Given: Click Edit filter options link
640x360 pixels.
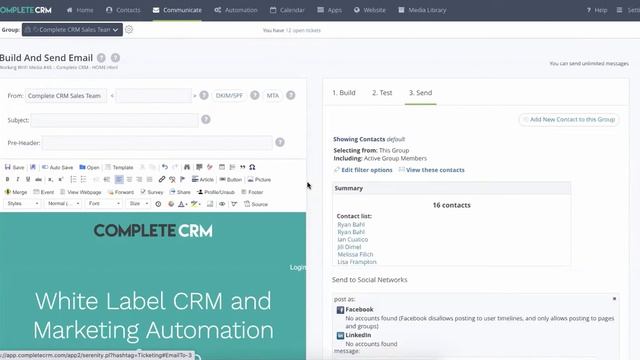Looking at the screenshot, I should [363, 170].
